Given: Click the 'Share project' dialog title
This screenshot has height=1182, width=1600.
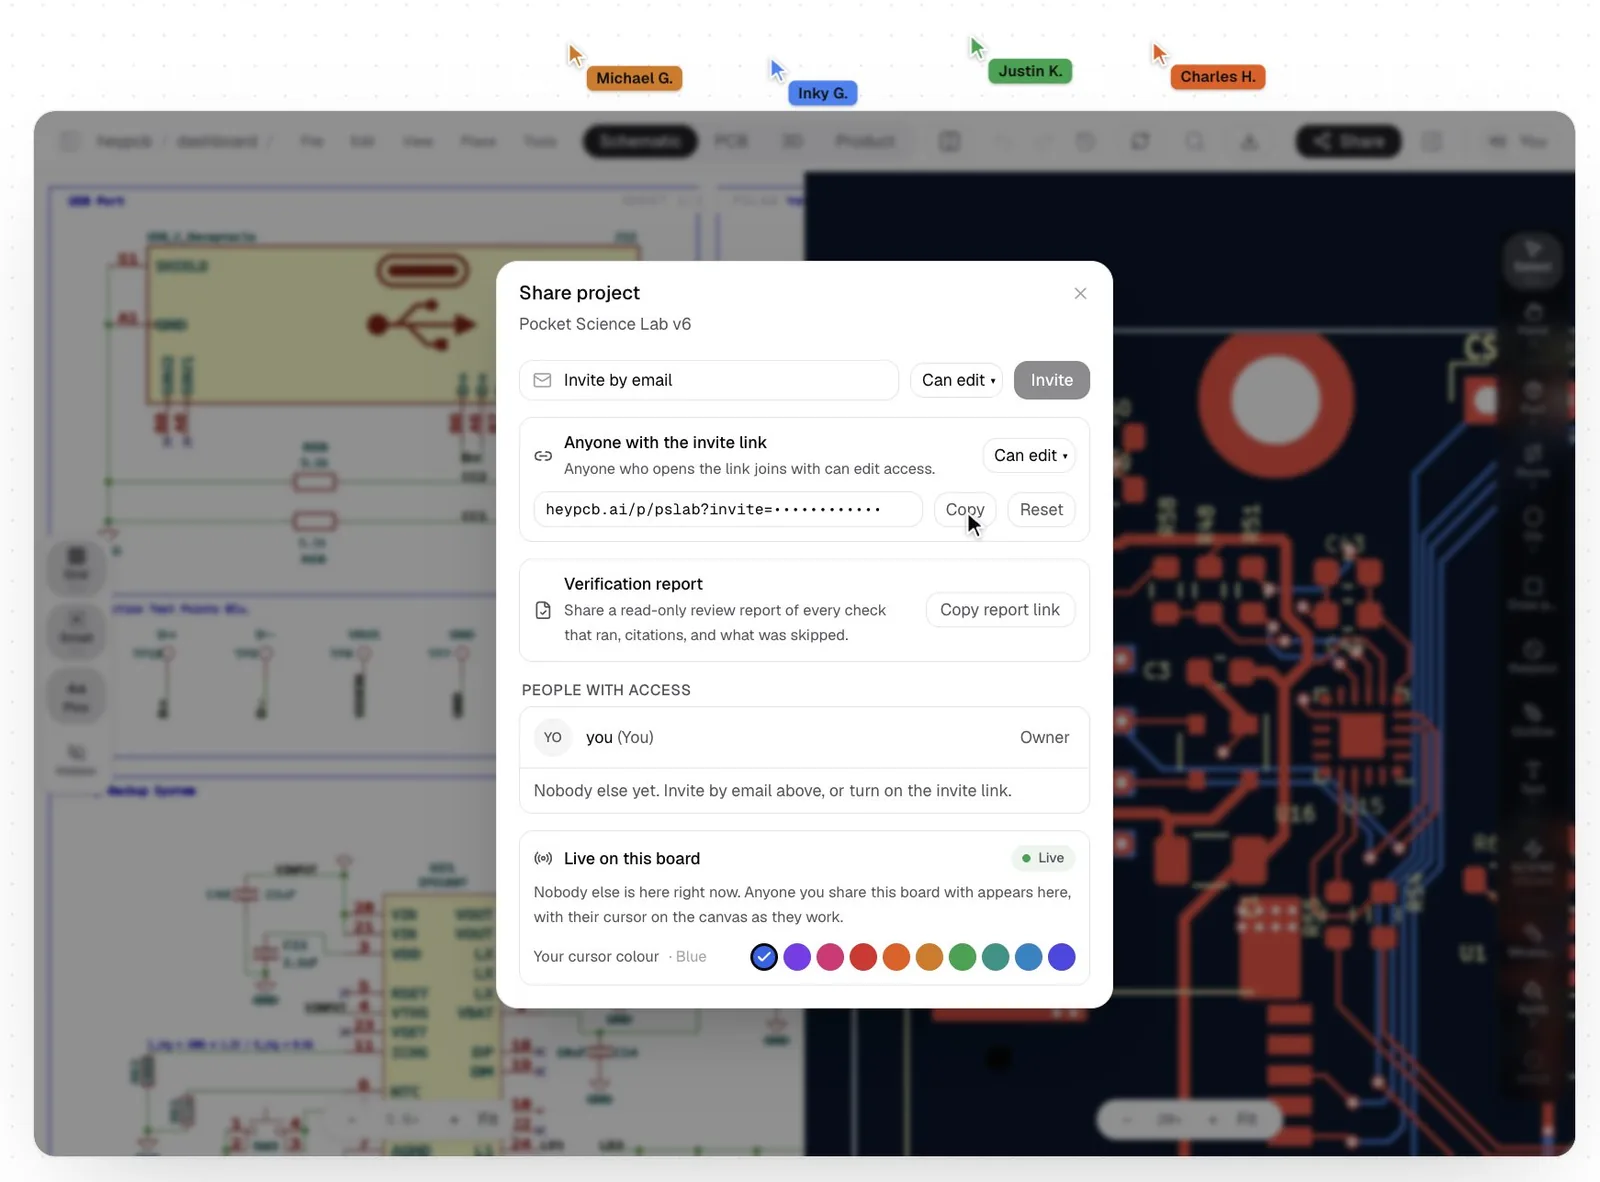Looking at the screenshot, I should point(579,293).
